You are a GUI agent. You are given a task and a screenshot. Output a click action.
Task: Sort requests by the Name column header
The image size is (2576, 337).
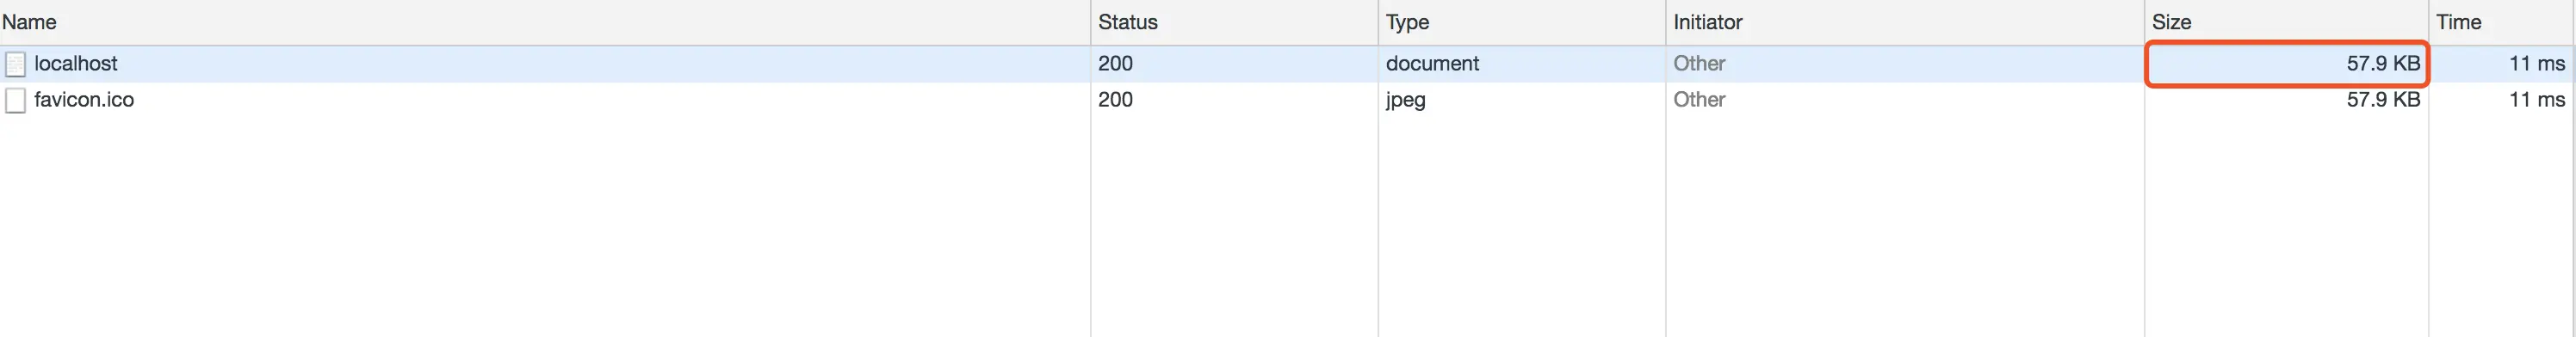click(x=29, y=22)
